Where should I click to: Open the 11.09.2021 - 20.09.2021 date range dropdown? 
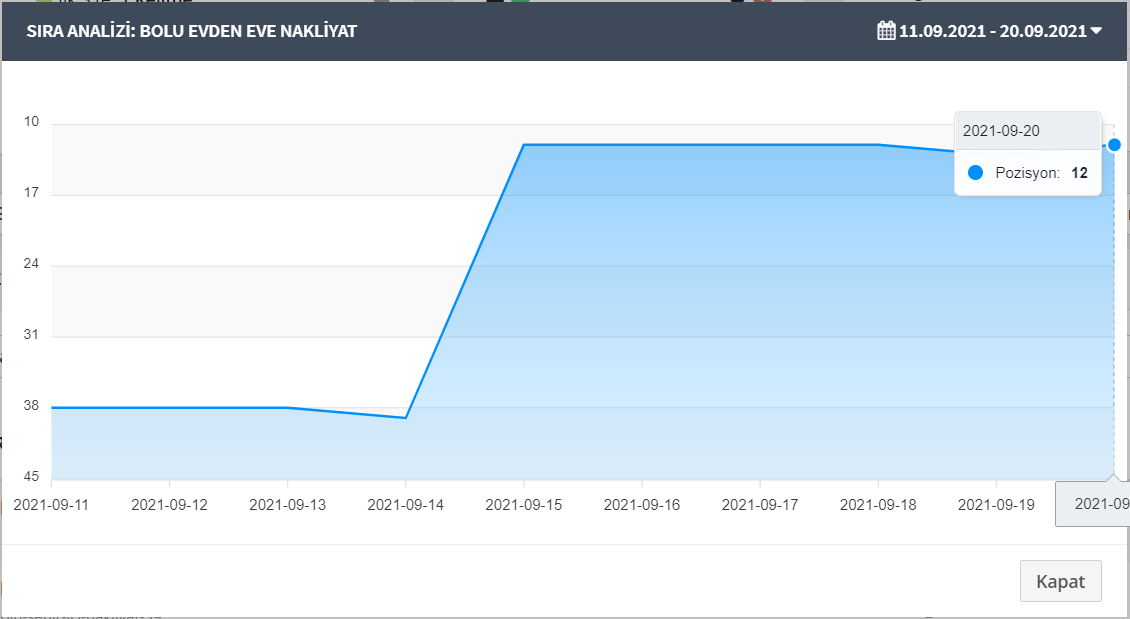pyautogui.click(x=989, y=31)
